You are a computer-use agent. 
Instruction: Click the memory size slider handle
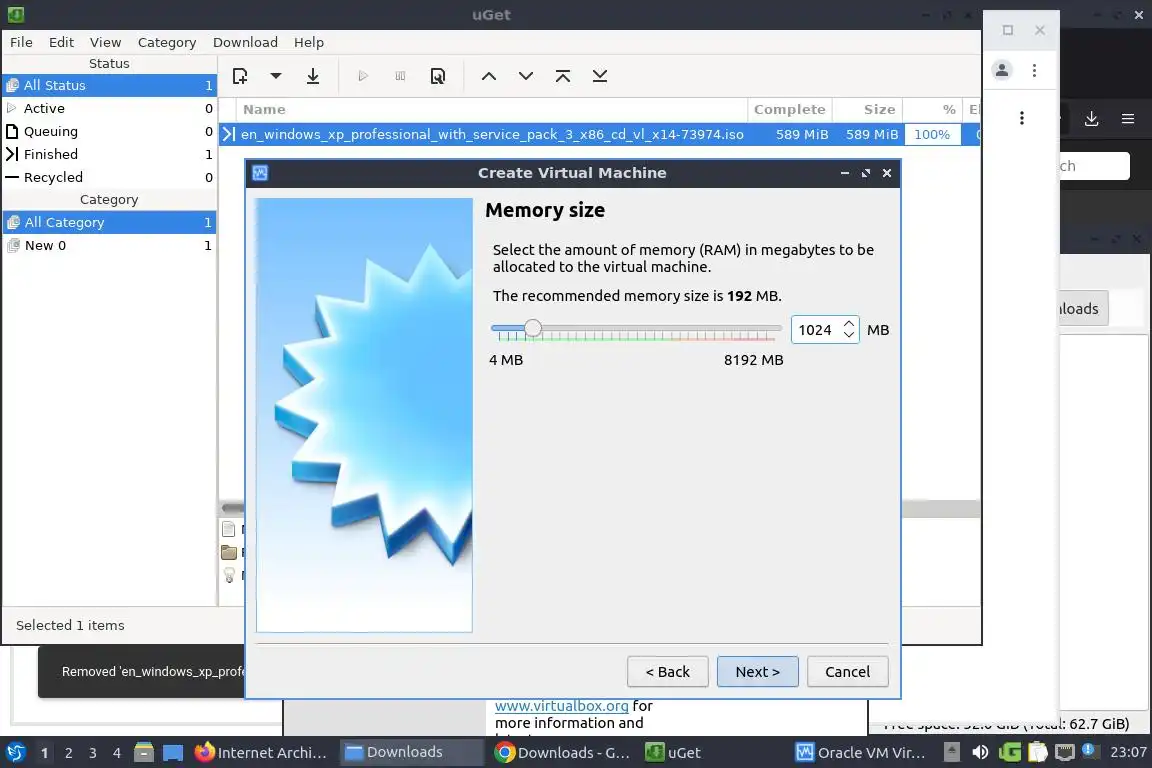coord(533,329)
